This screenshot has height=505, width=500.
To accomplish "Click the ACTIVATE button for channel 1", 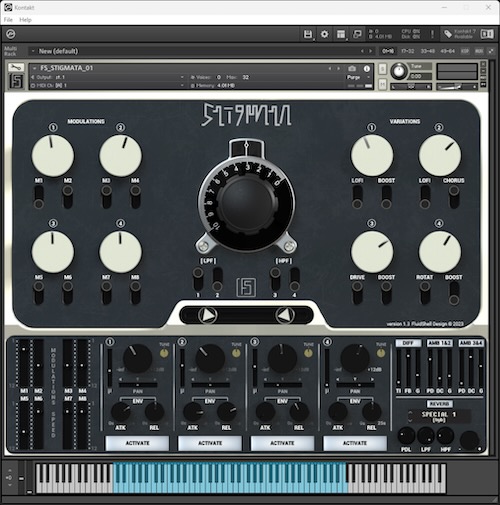I will point(137,443).
